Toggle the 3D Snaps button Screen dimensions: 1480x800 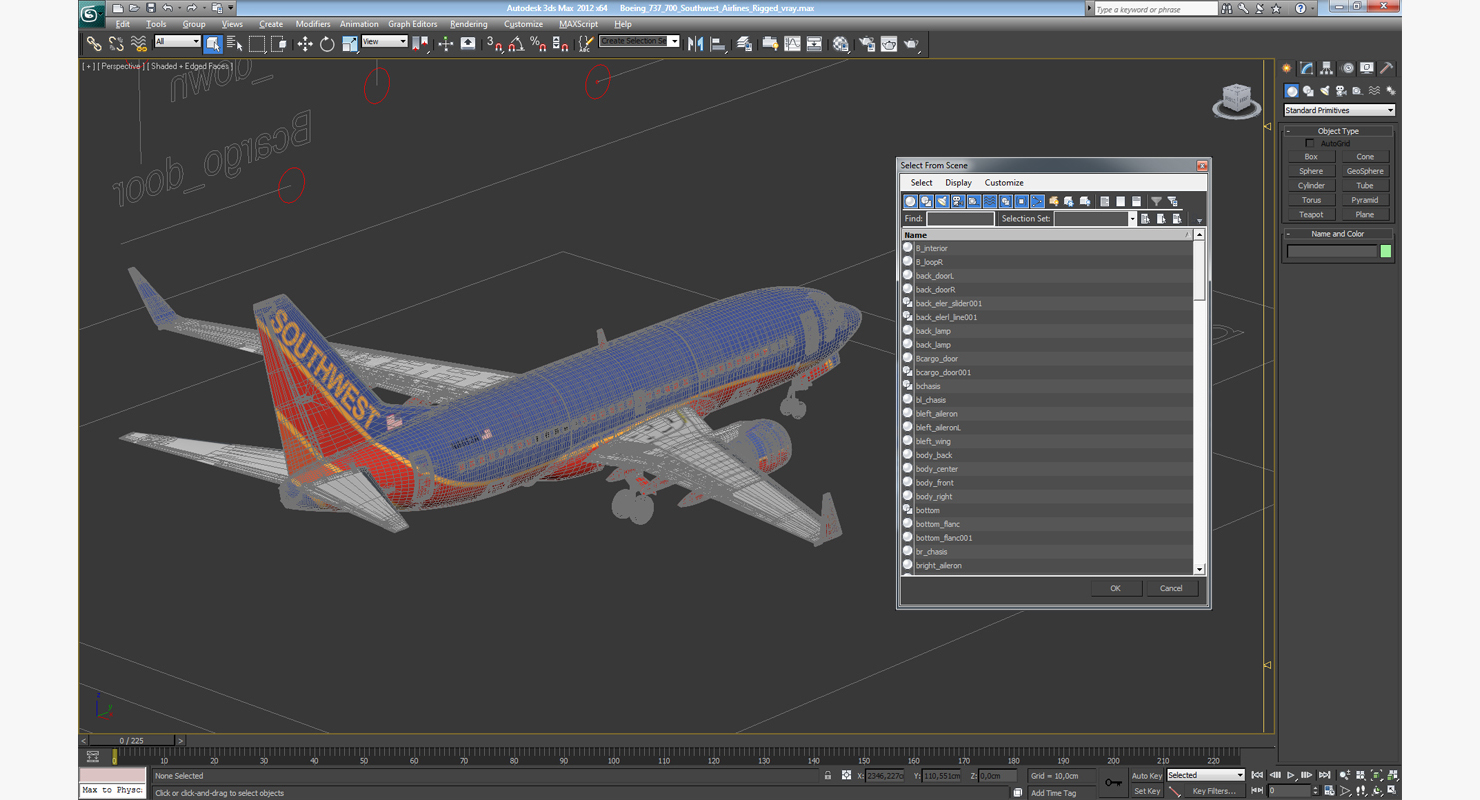[494, 44]
